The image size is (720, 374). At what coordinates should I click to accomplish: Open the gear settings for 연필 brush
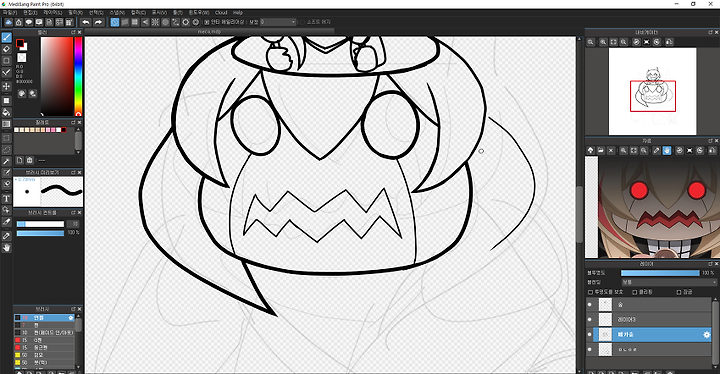71,317
